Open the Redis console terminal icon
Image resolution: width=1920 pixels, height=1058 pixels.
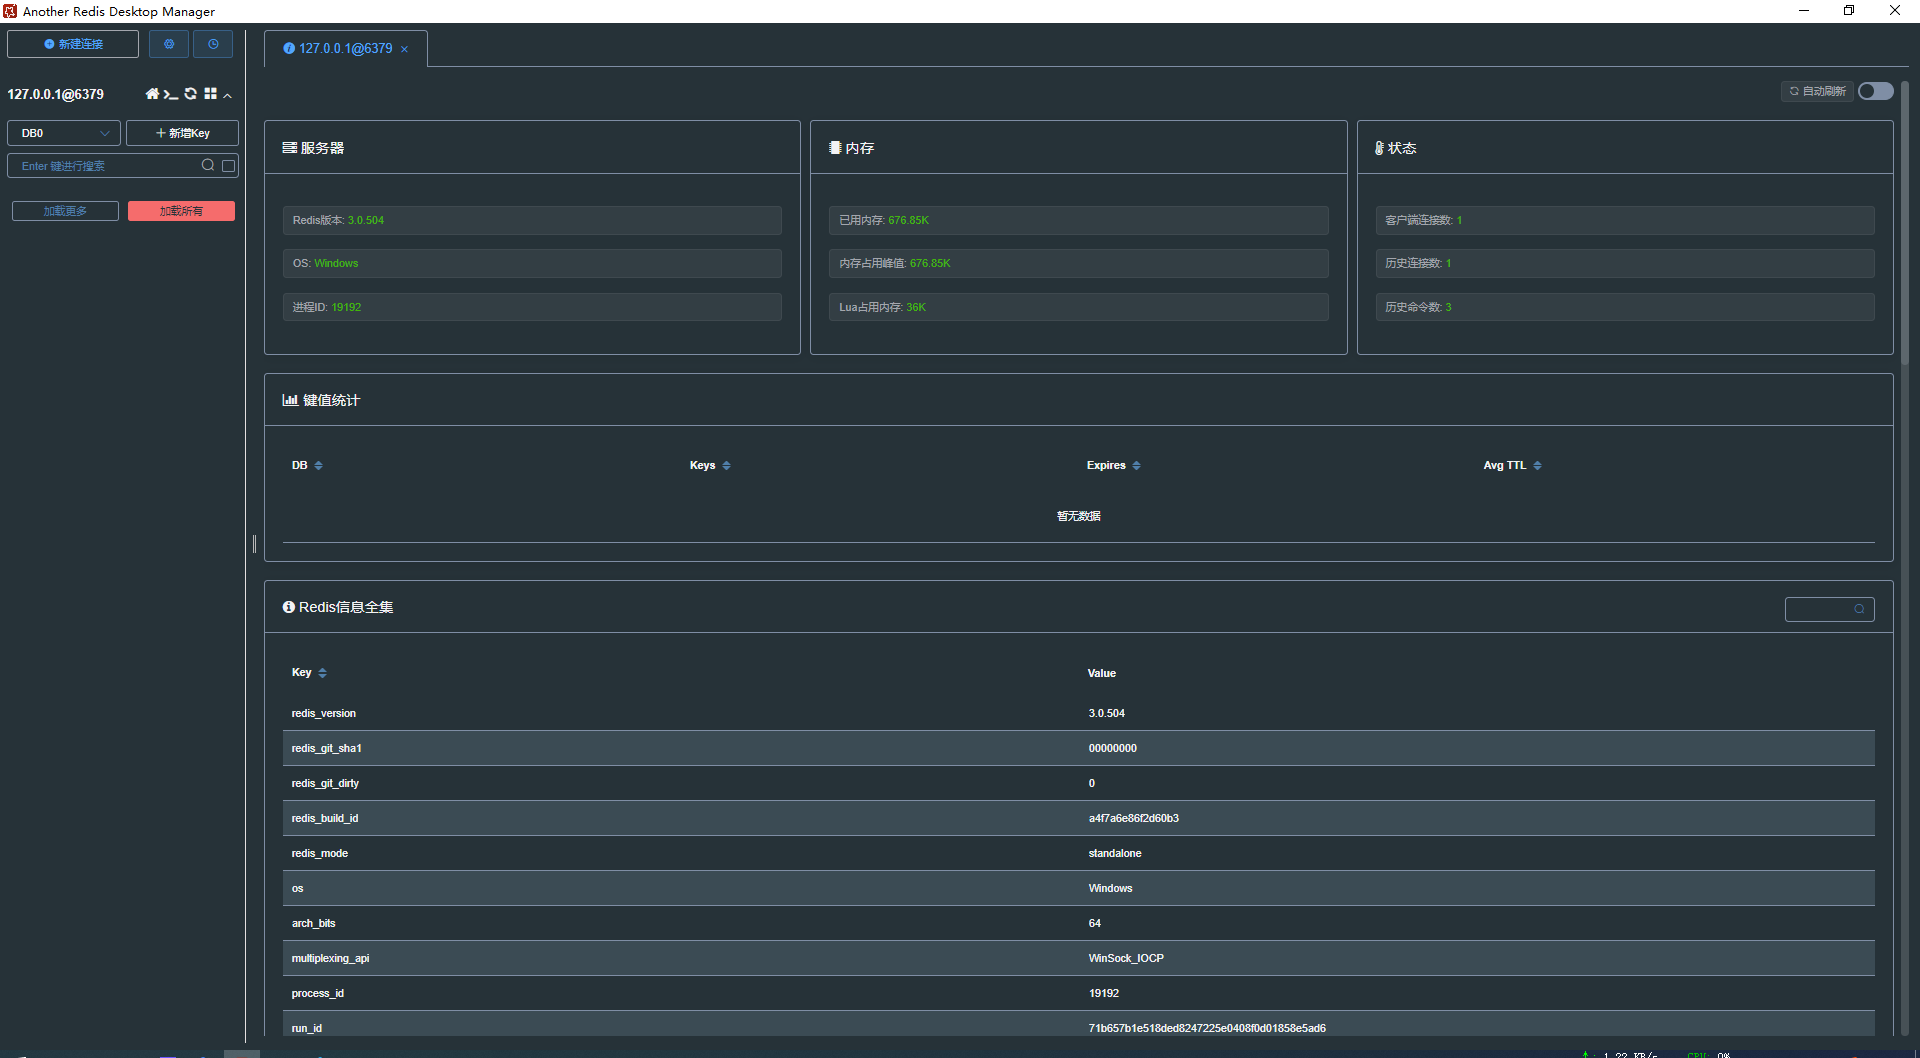tap(171, 94)
